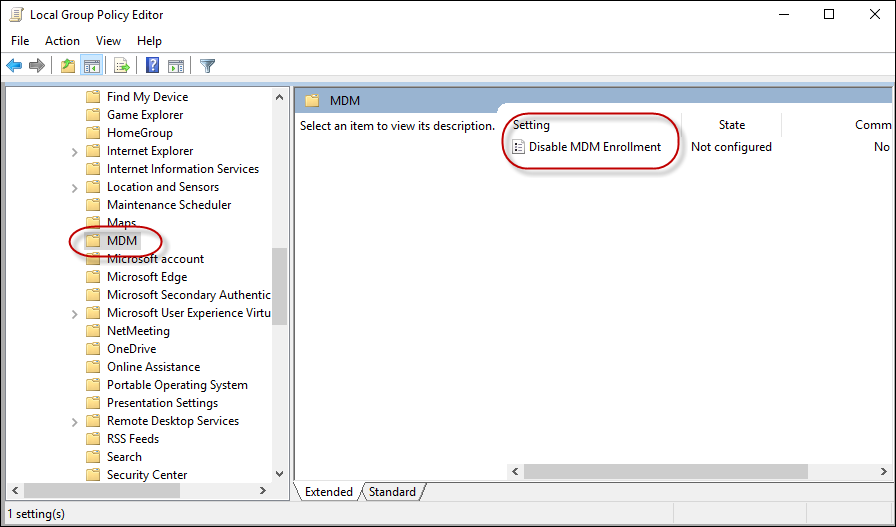
Task: Click the Up One Level folder icon
Action: (x=67, y=66)
